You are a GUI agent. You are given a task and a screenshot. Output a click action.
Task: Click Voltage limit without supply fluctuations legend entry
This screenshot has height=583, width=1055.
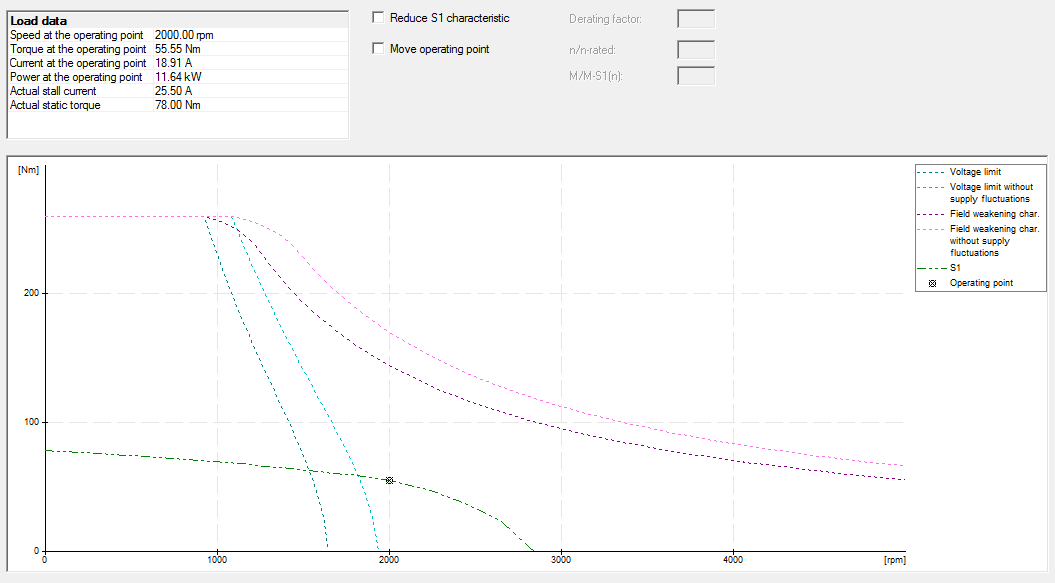click(991, 193)
